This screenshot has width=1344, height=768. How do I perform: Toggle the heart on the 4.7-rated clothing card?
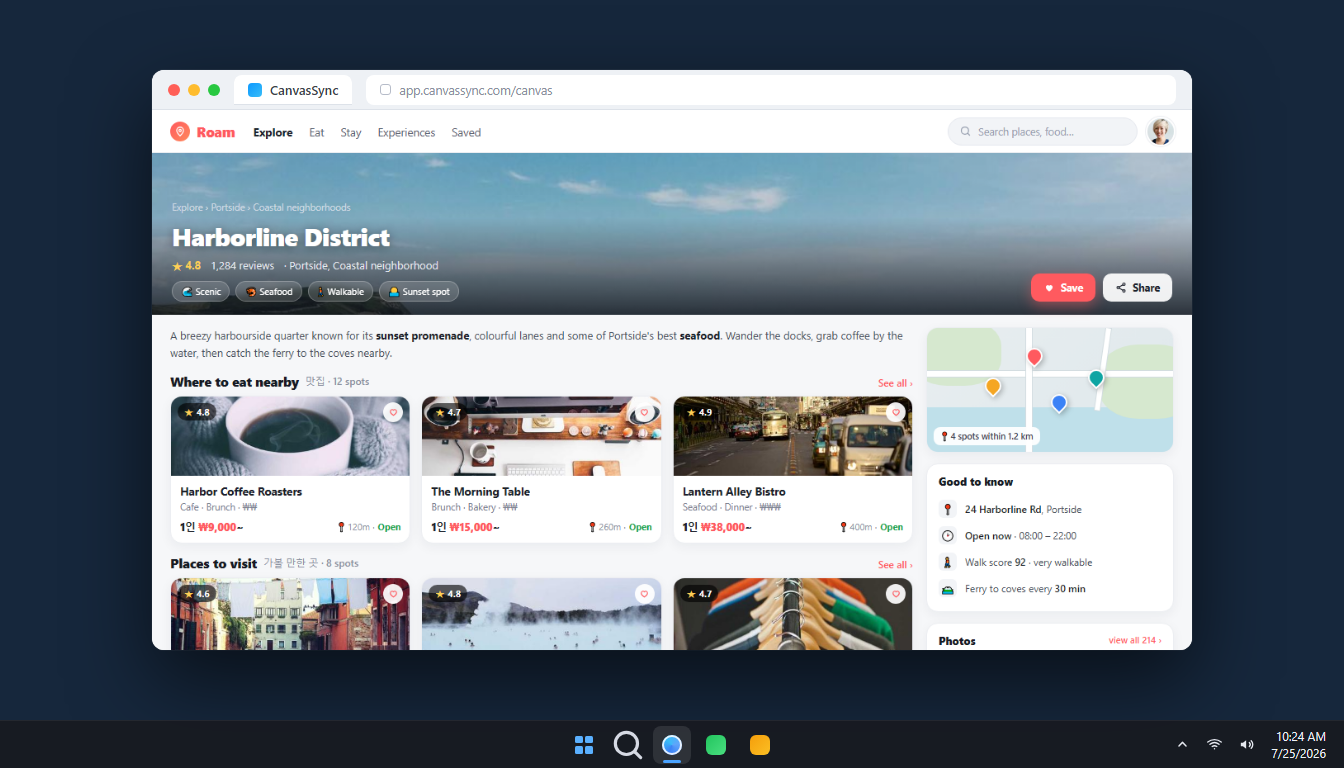(x=895, y=594)
